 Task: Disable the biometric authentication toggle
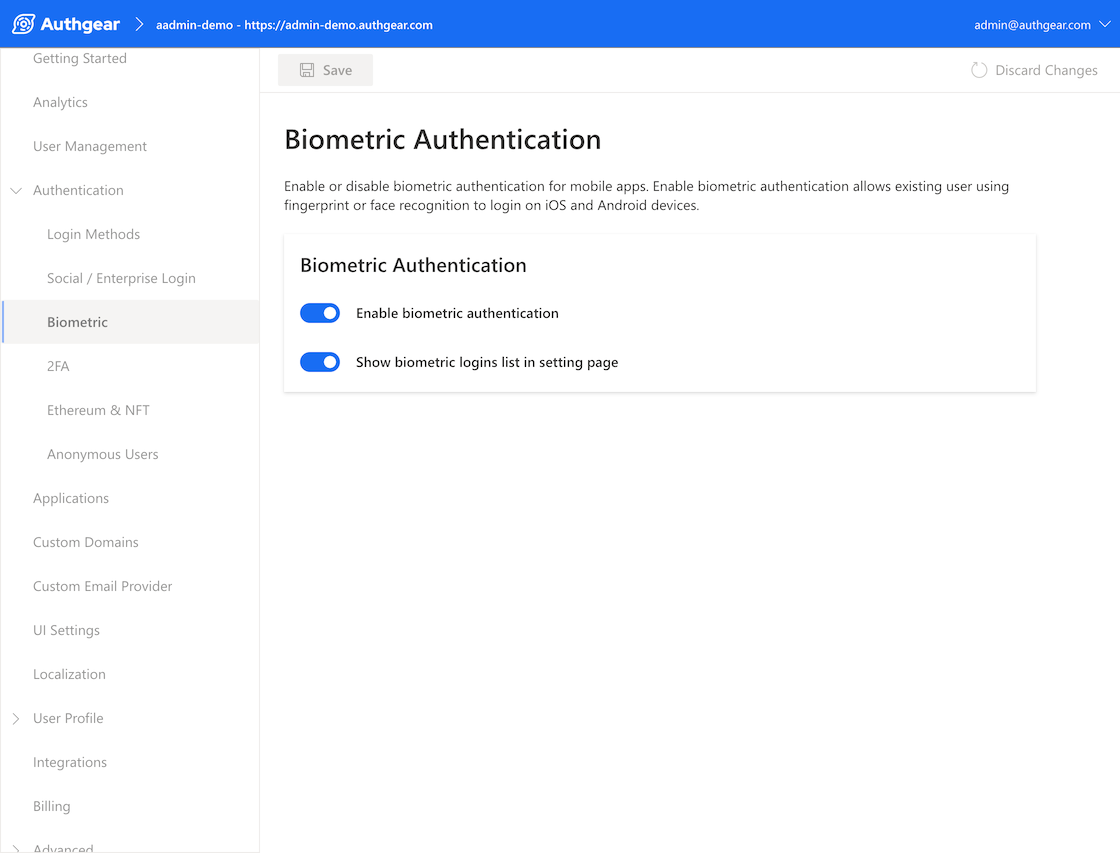click(320, 313)
